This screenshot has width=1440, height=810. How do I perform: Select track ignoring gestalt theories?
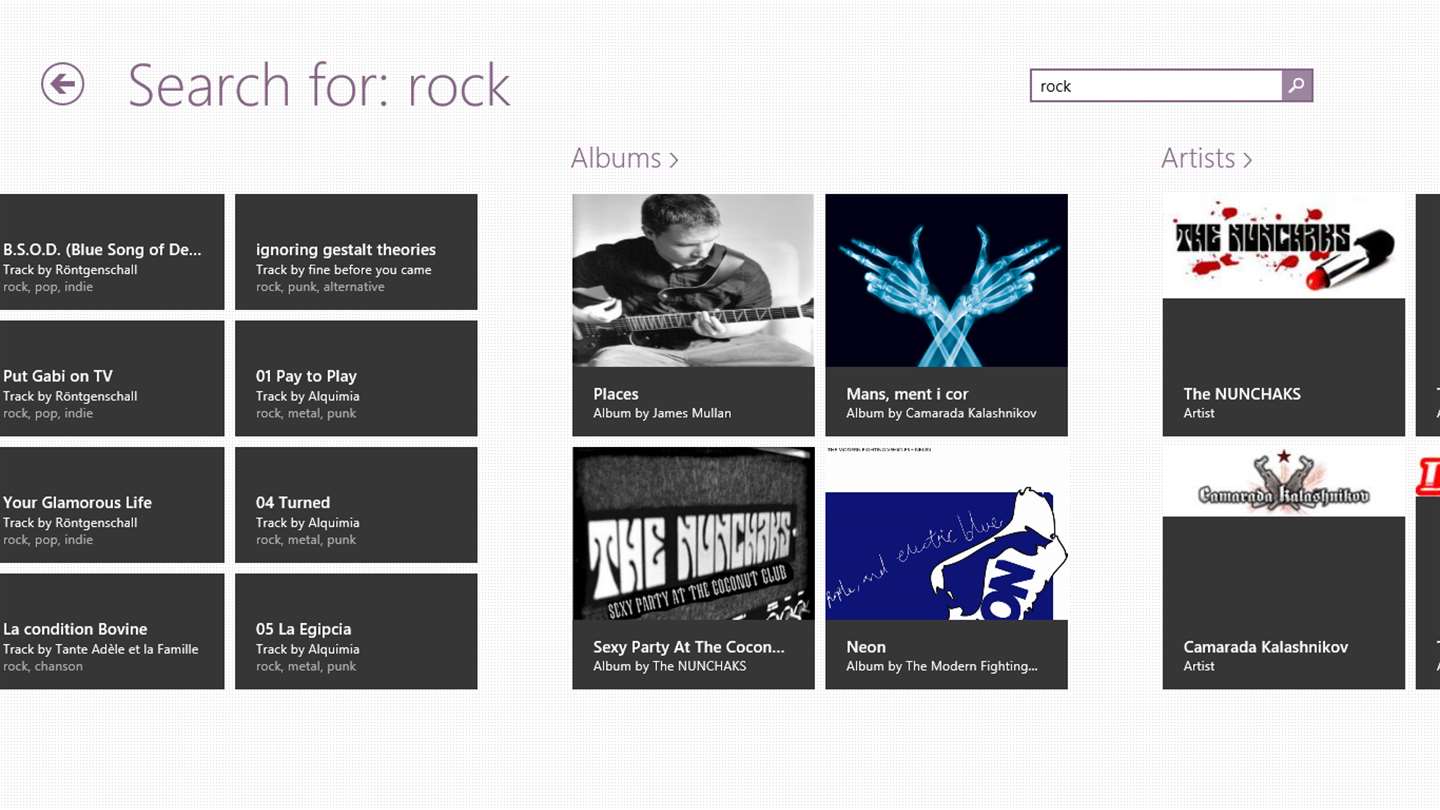click(356, 252)
